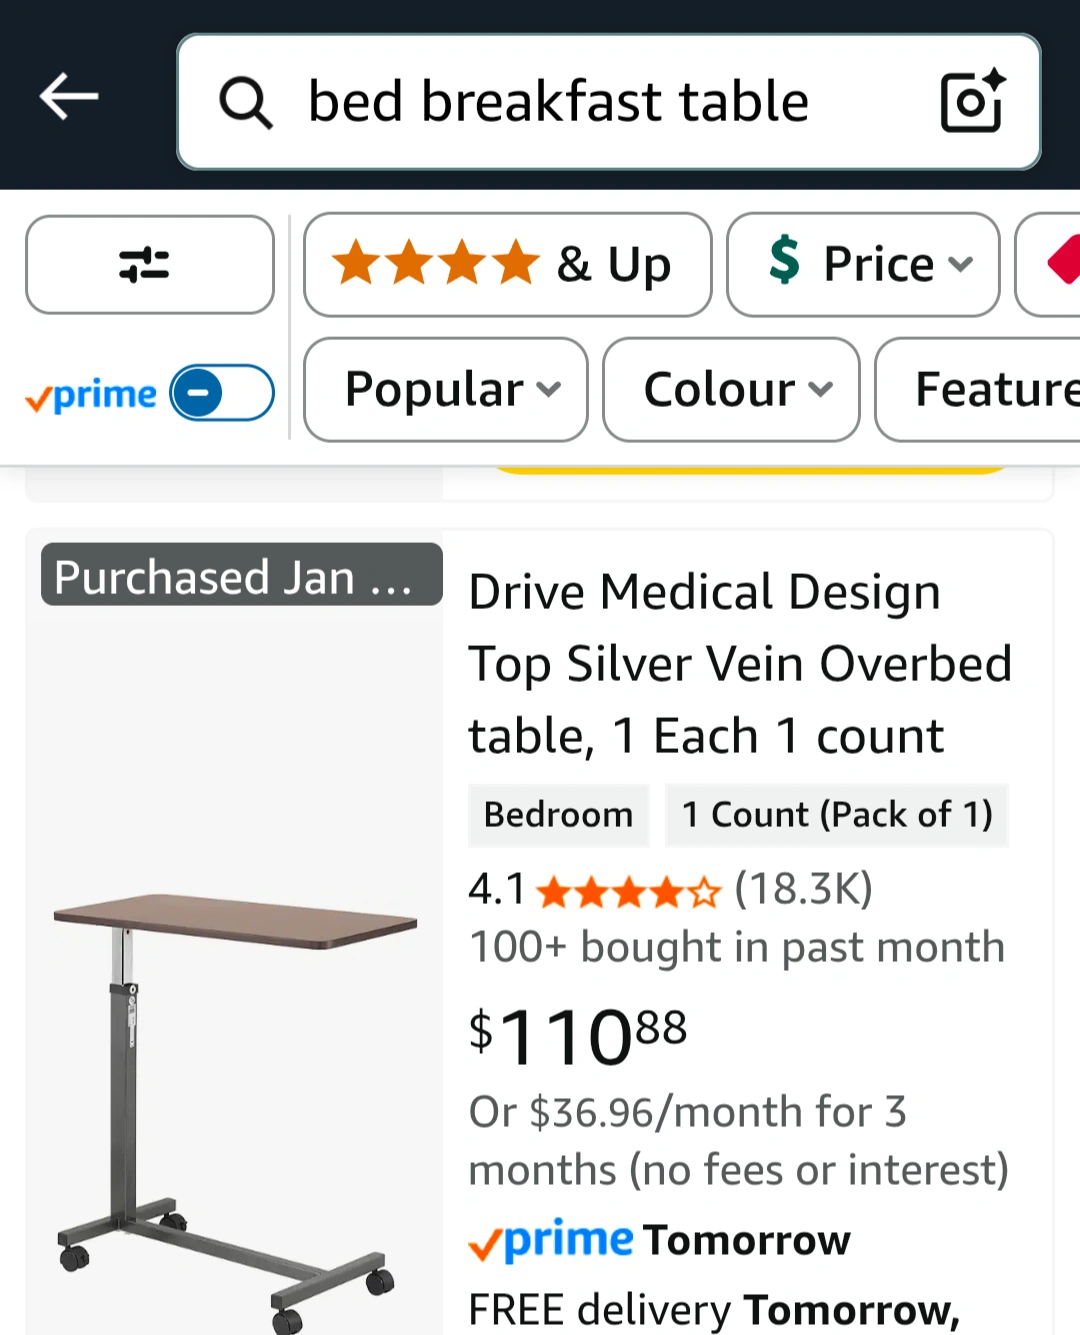
Task: Toggle the Prime filter switch
Action: pos(222,393)
